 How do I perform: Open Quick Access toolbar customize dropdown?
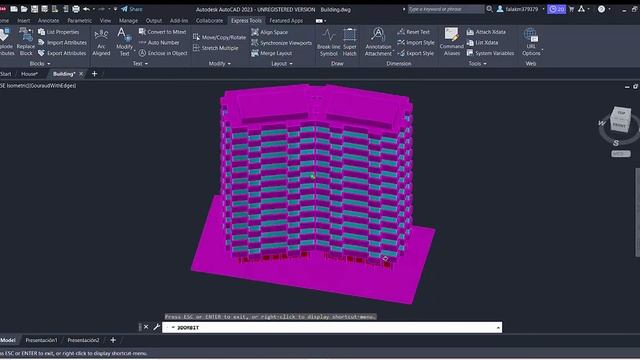pos(115,9)
